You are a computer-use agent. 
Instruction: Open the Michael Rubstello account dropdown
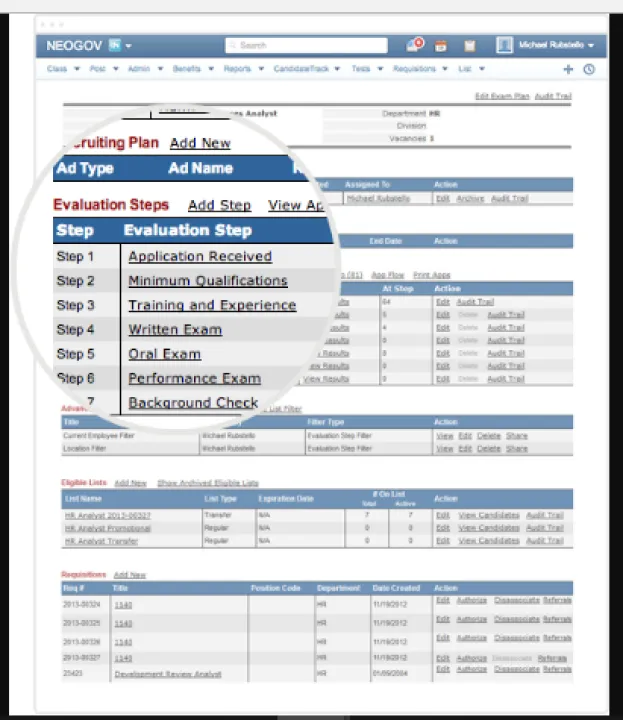click(556, 45)
